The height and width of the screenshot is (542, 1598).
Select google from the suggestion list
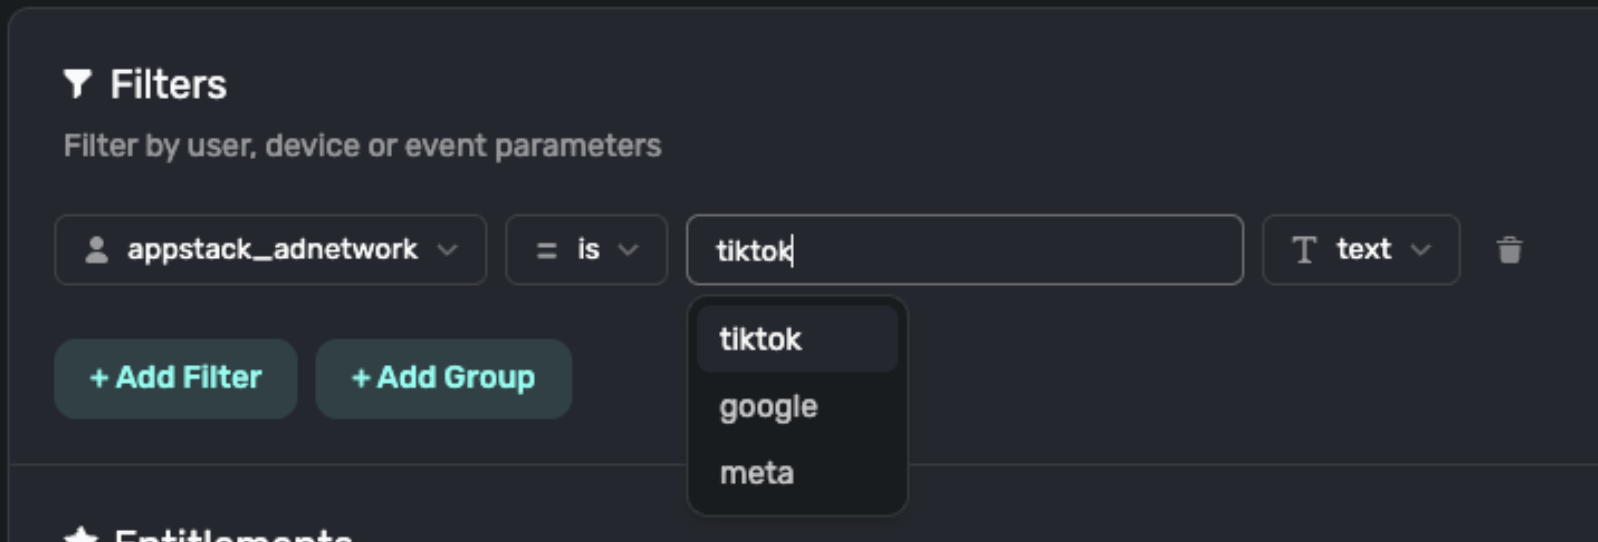797,406
